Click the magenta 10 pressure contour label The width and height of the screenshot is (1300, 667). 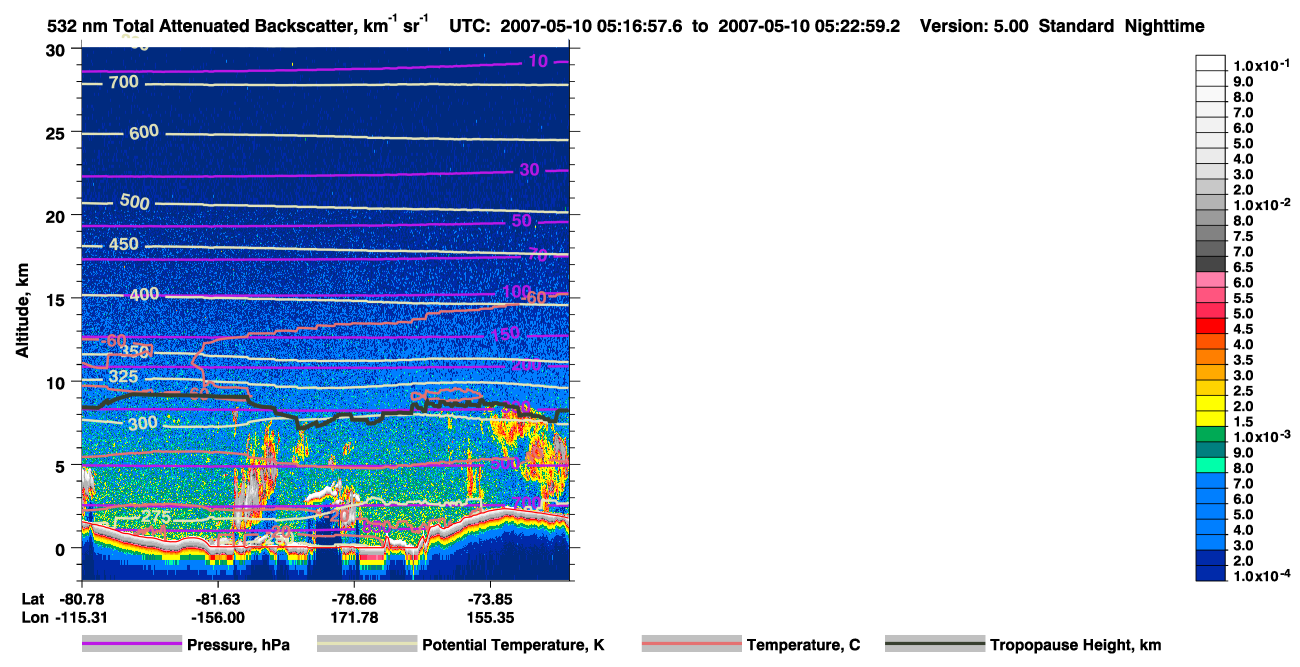[x=538, y=62]
